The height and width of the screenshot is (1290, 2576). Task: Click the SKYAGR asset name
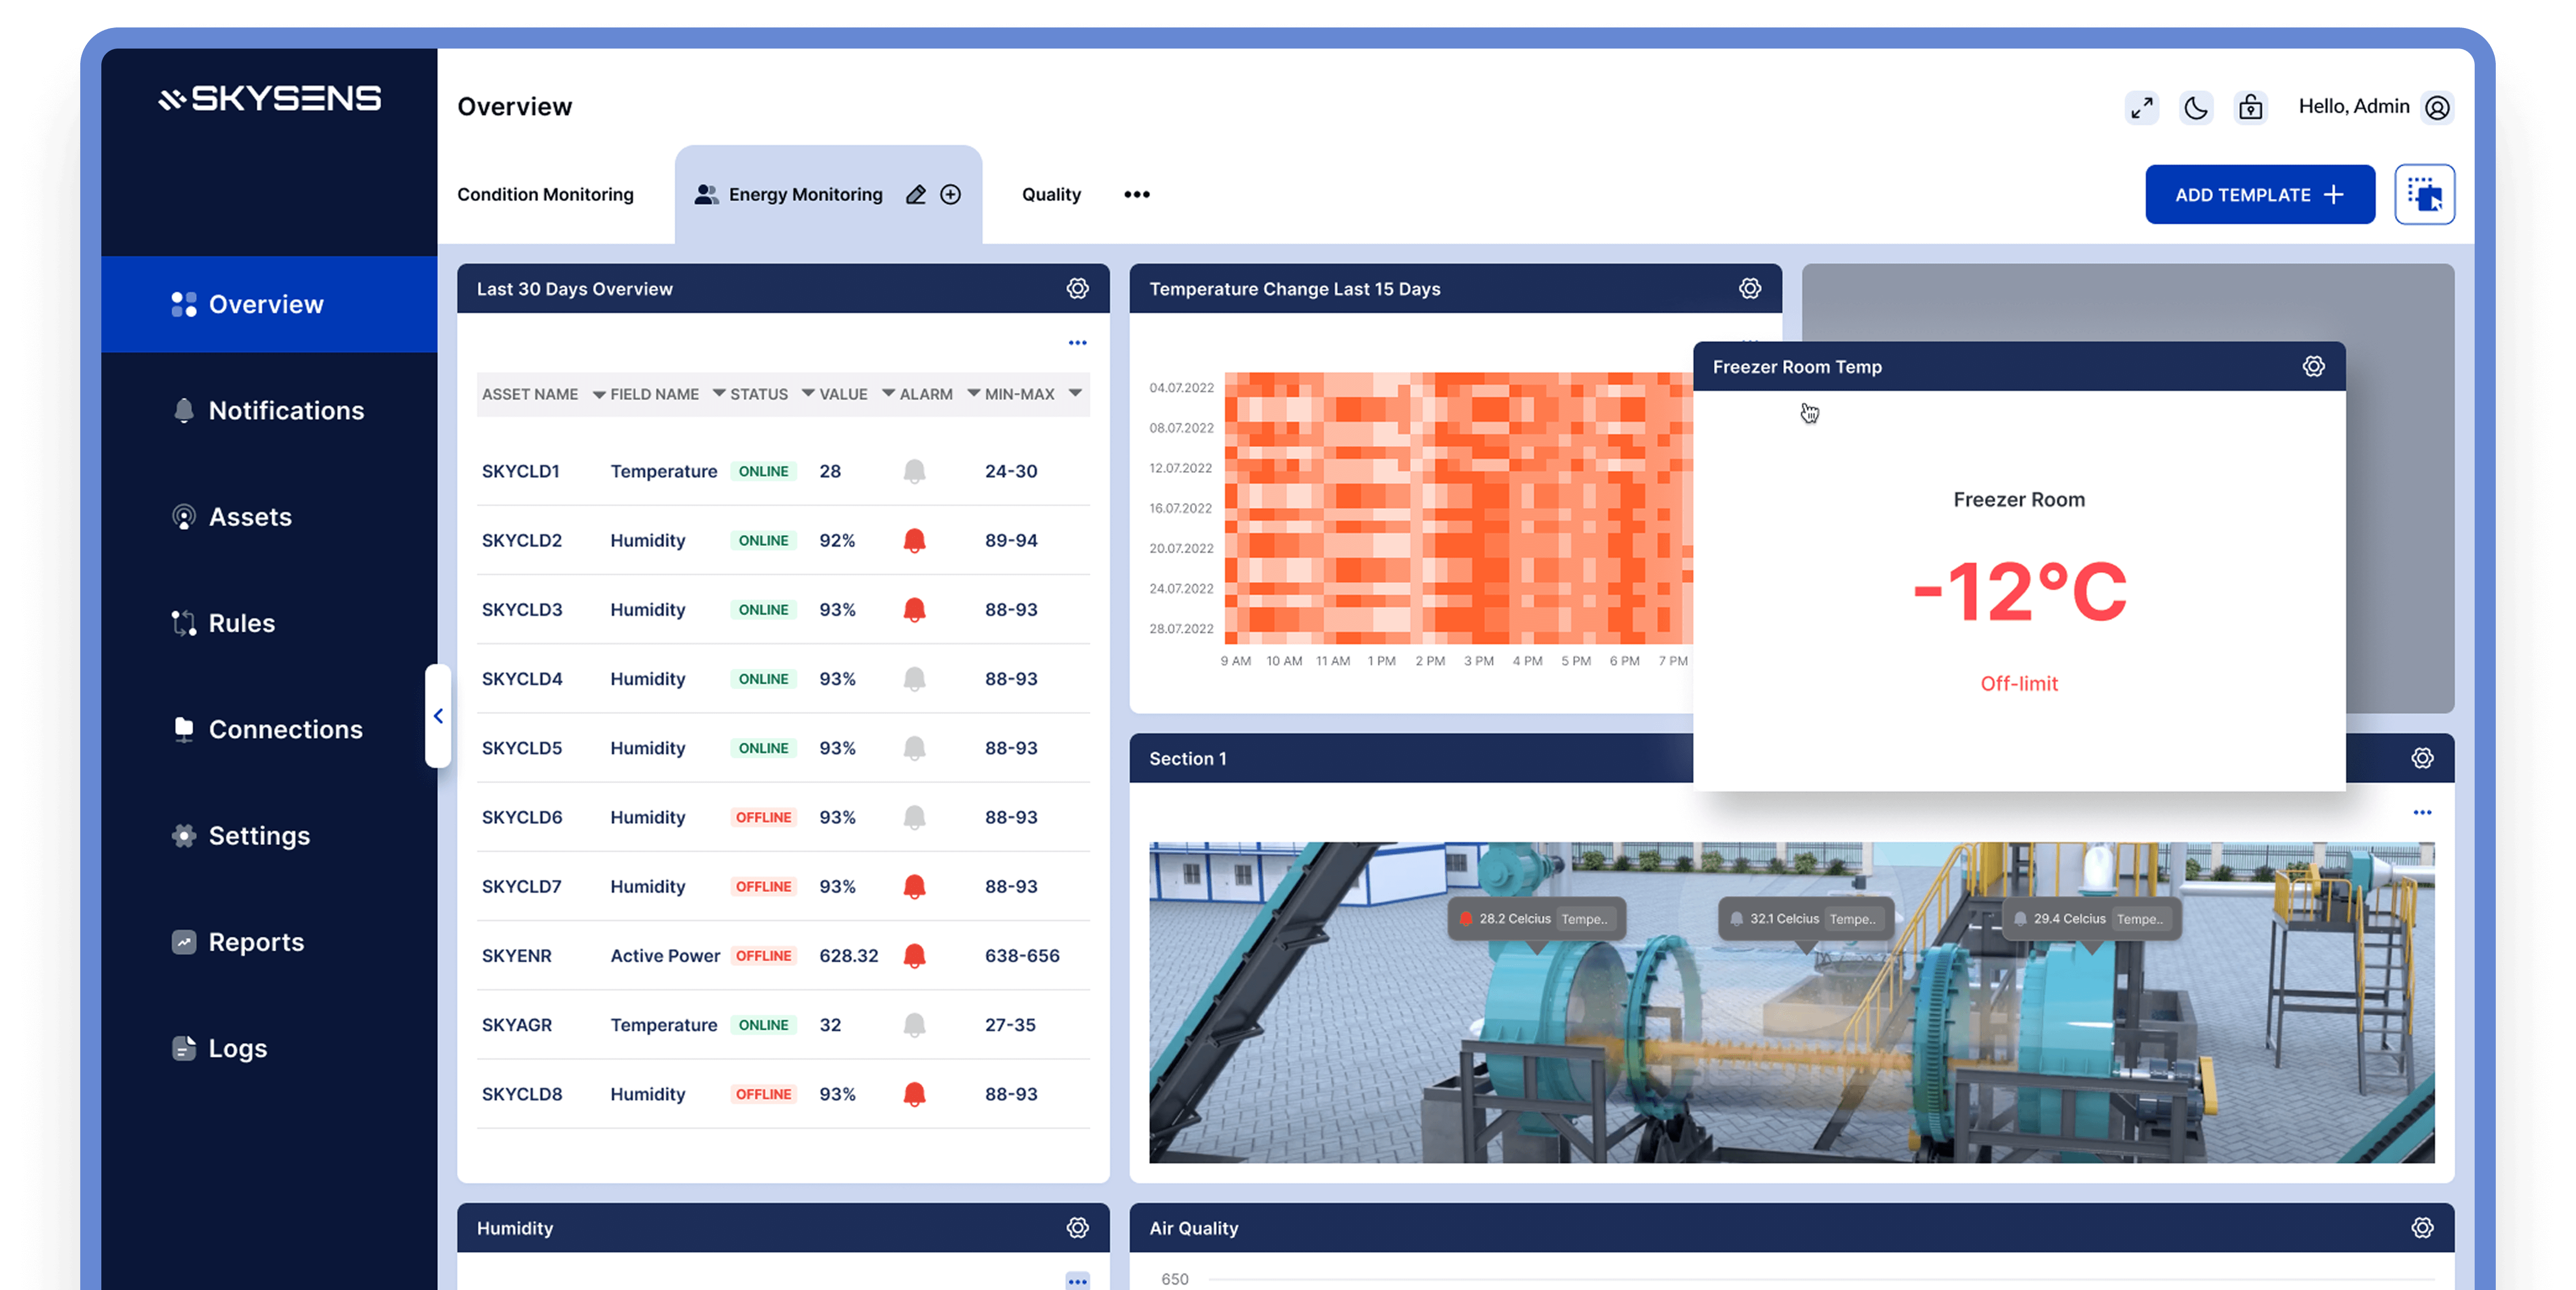(517, 1025)
